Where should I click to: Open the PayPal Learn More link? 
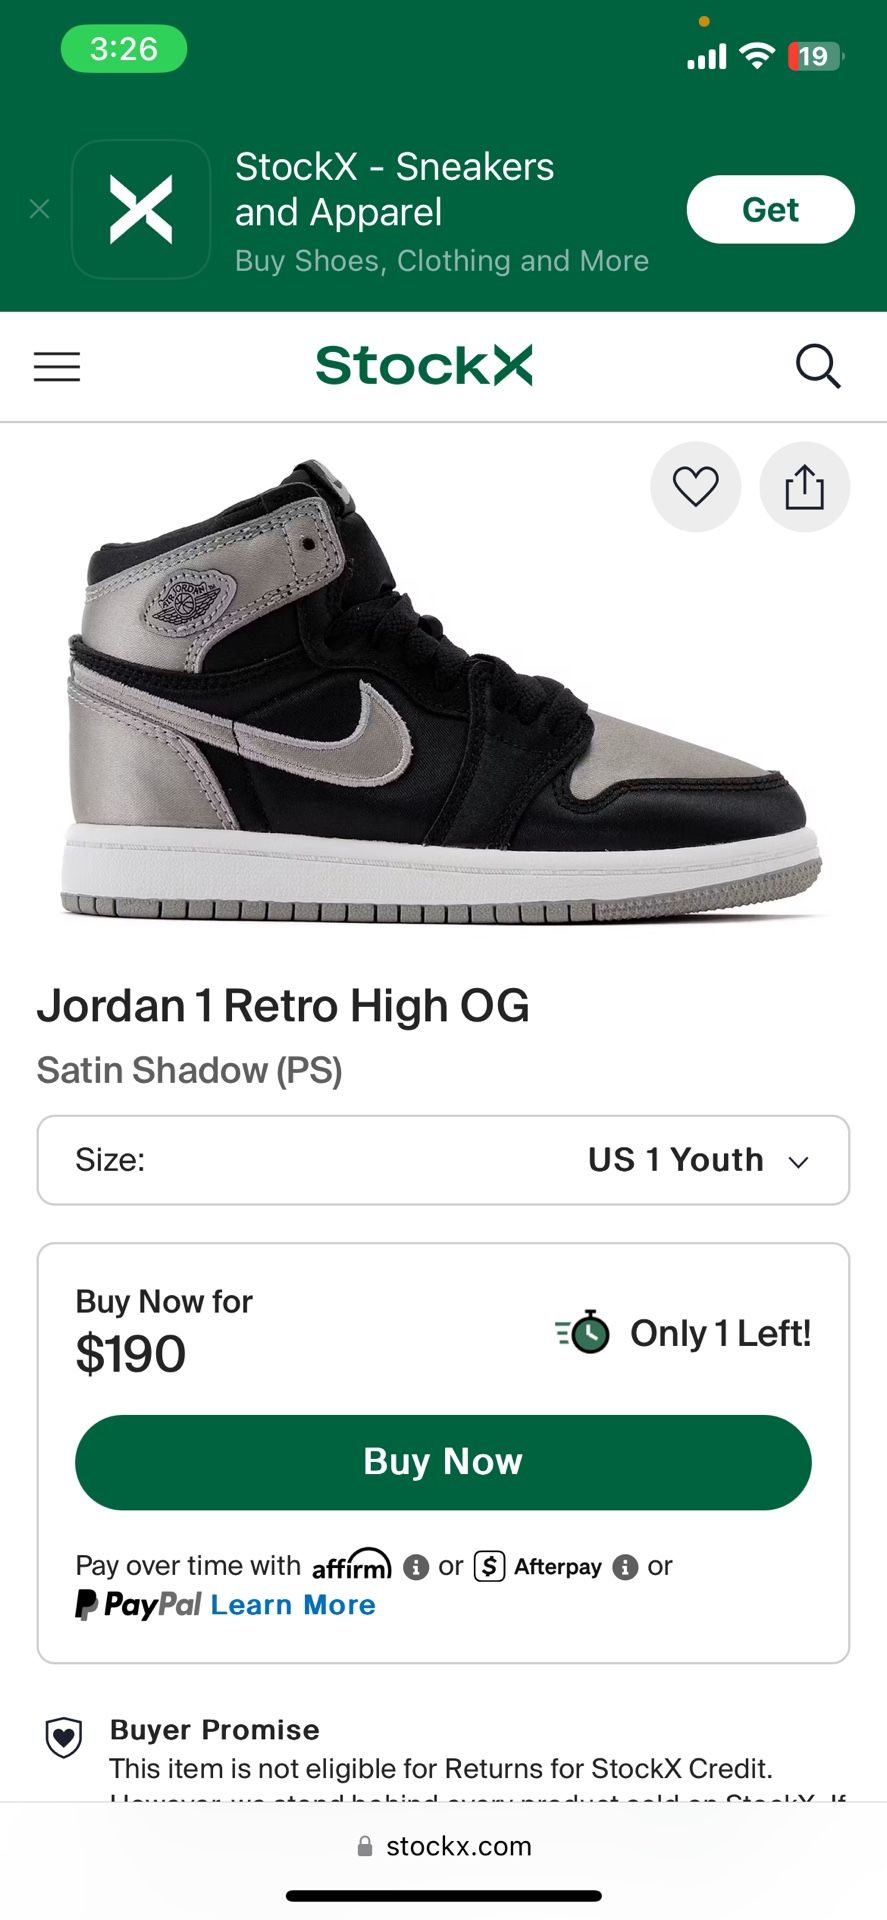[x=293, y=1605]
